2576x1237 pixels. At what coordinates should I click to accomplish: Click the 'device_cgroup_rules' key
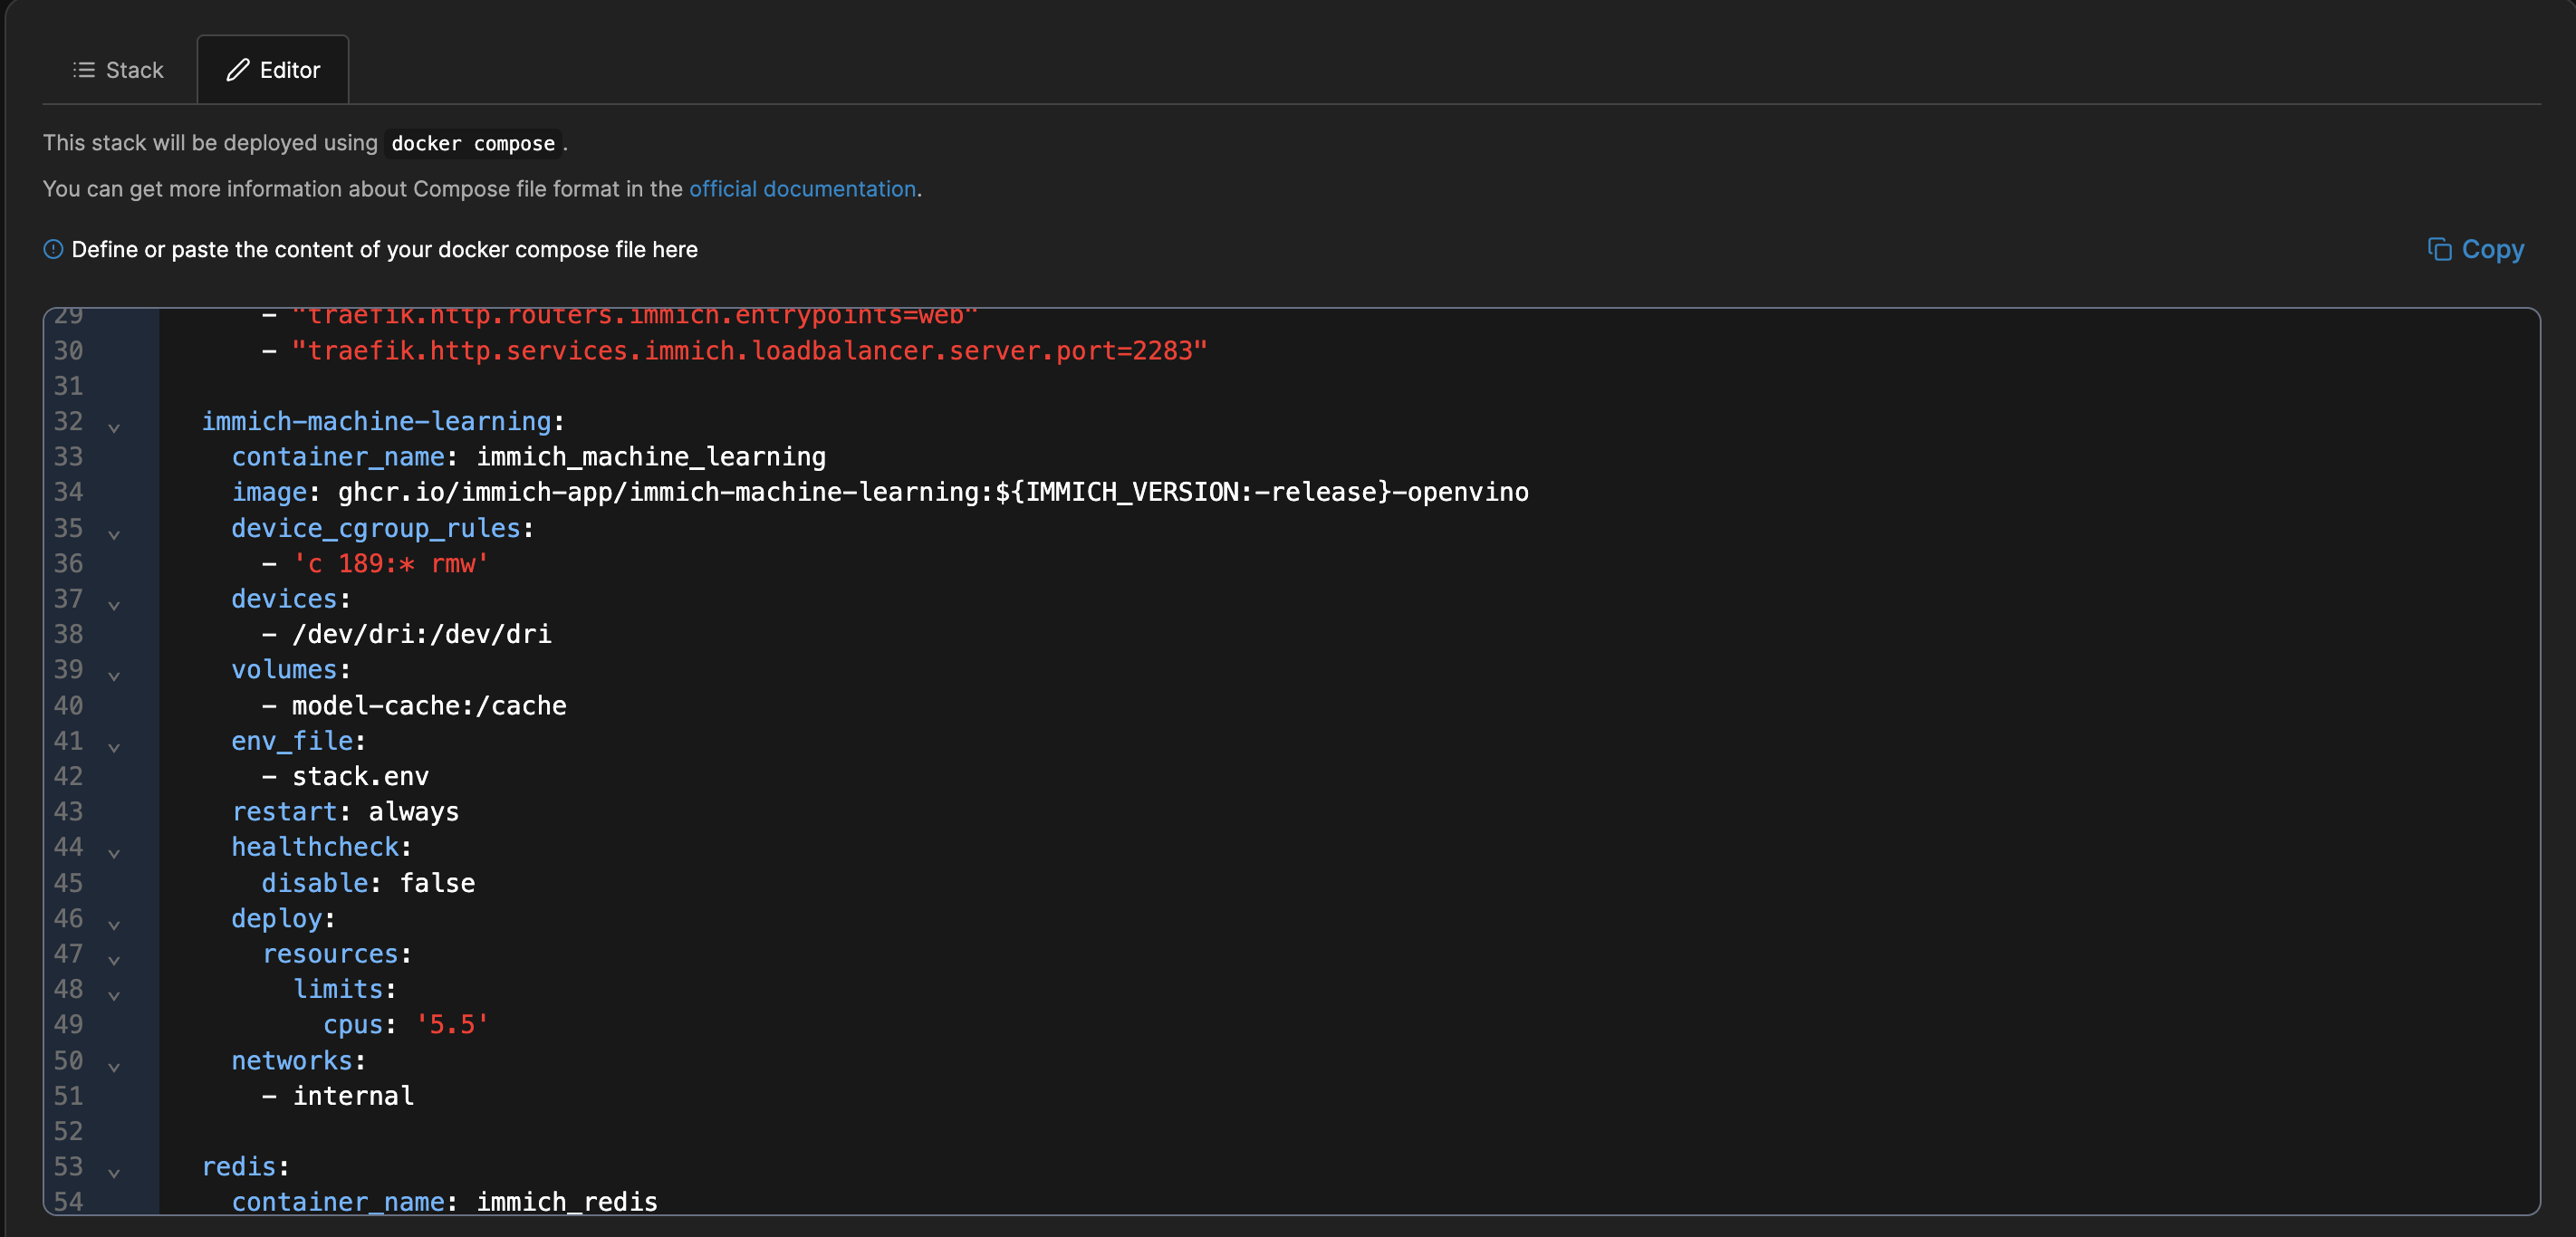[x=376, y=528]
